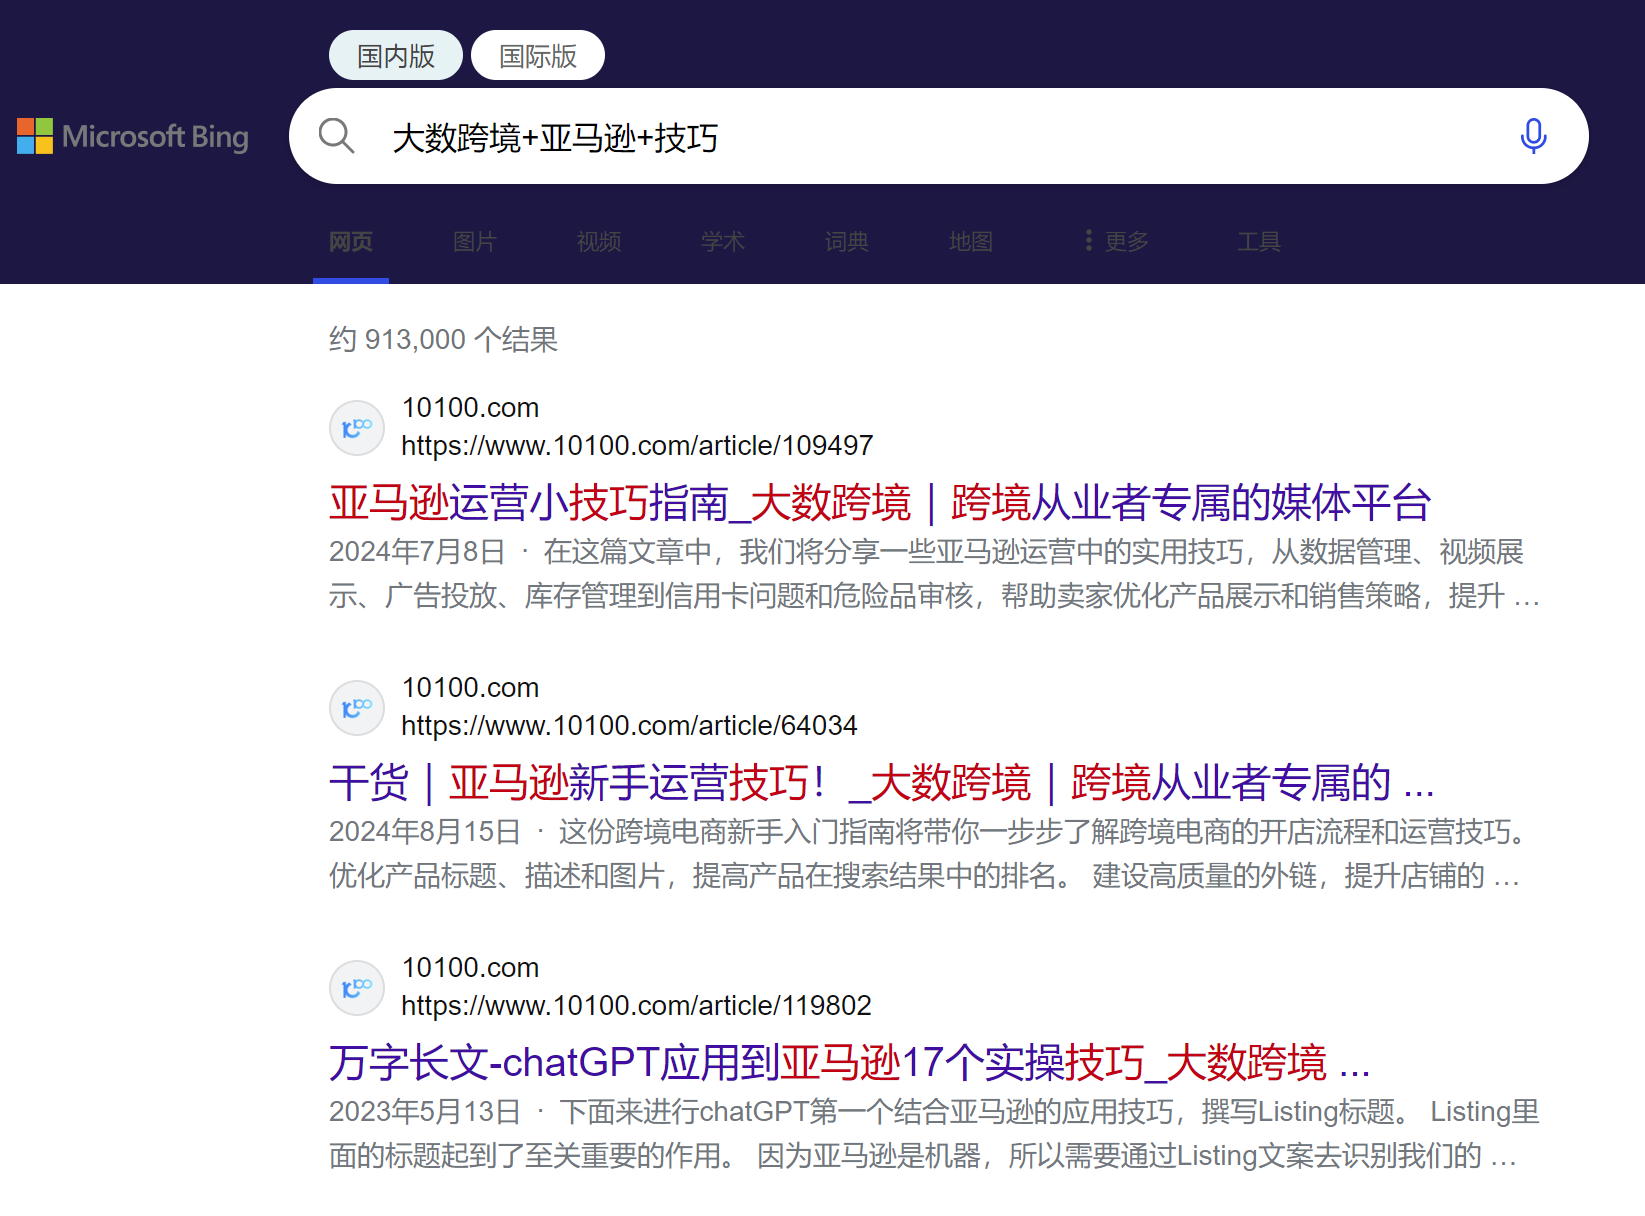
Task: Click URL https://www.10100.com/article/119802
Action: [x=636, y=1005]
